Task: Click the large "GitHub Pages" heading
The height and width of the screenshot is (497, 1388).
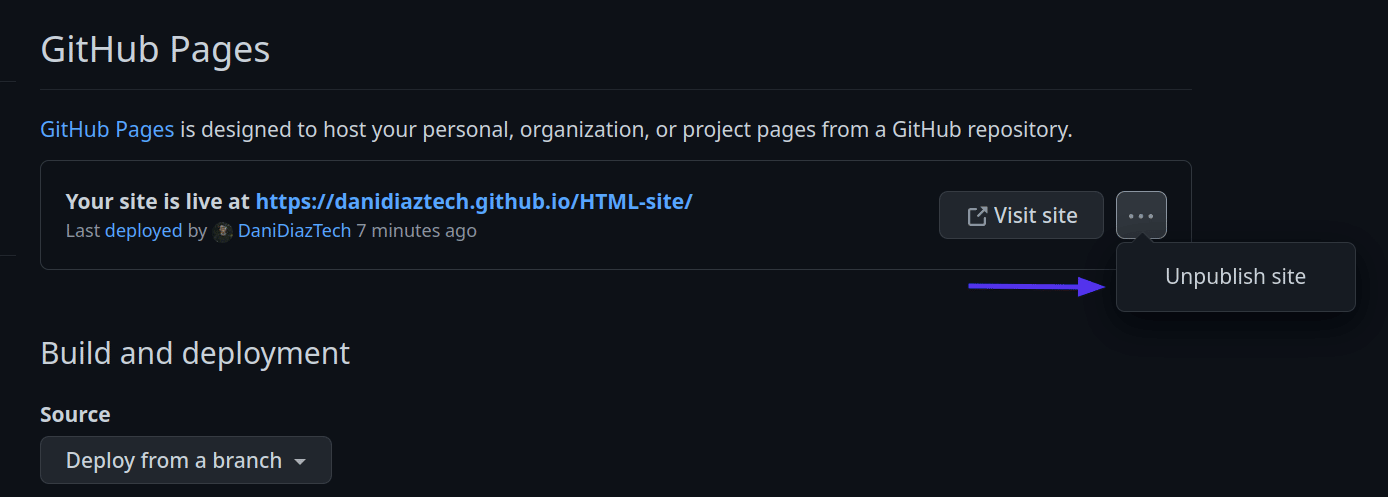Action: click(x=155, y=49)
